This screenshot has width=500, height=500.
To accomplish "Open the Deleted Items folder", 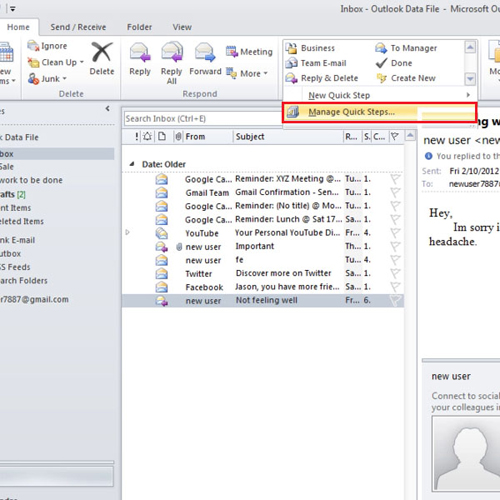I will point(22,221).
